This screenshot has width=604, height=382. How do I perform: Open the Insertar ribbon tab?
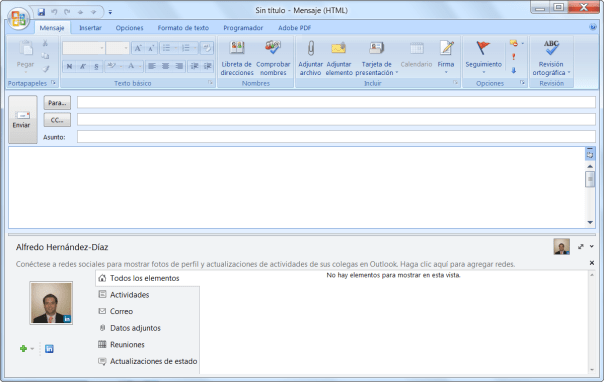click(90, 28)
